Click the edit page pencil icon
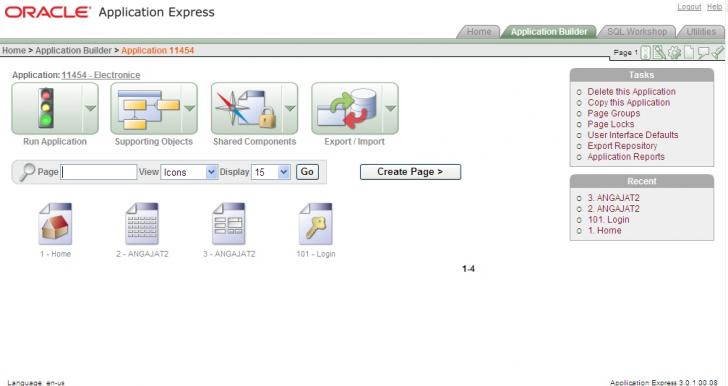The height and width of the screenshot is (386, 728). pos(659,52)
